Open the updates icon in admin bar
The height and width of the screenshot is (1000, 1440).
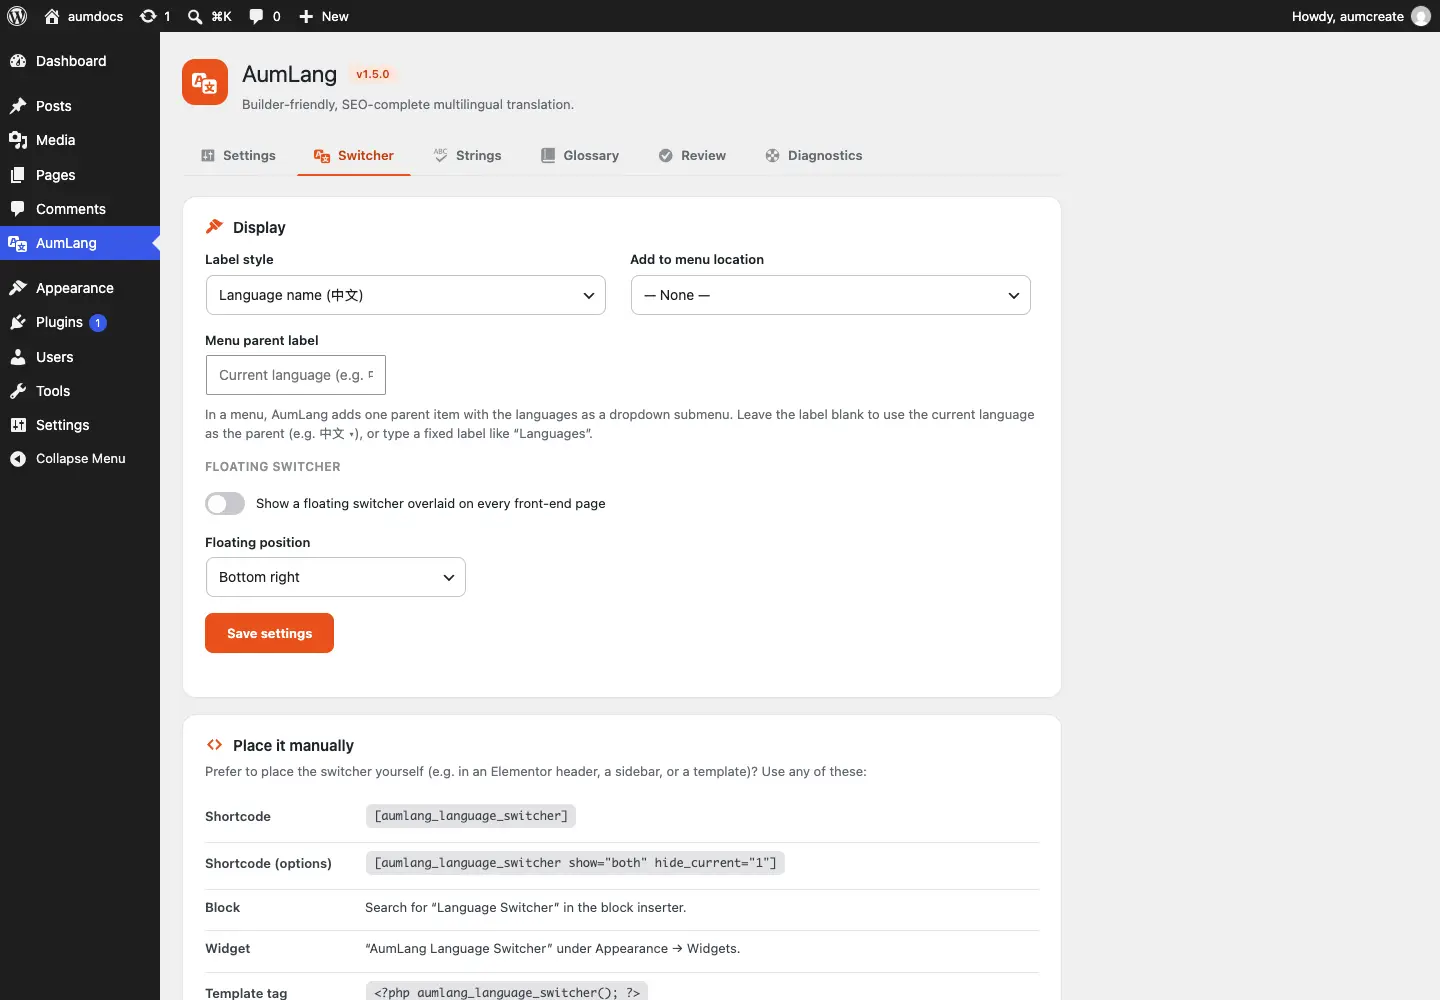coord(148,16)
